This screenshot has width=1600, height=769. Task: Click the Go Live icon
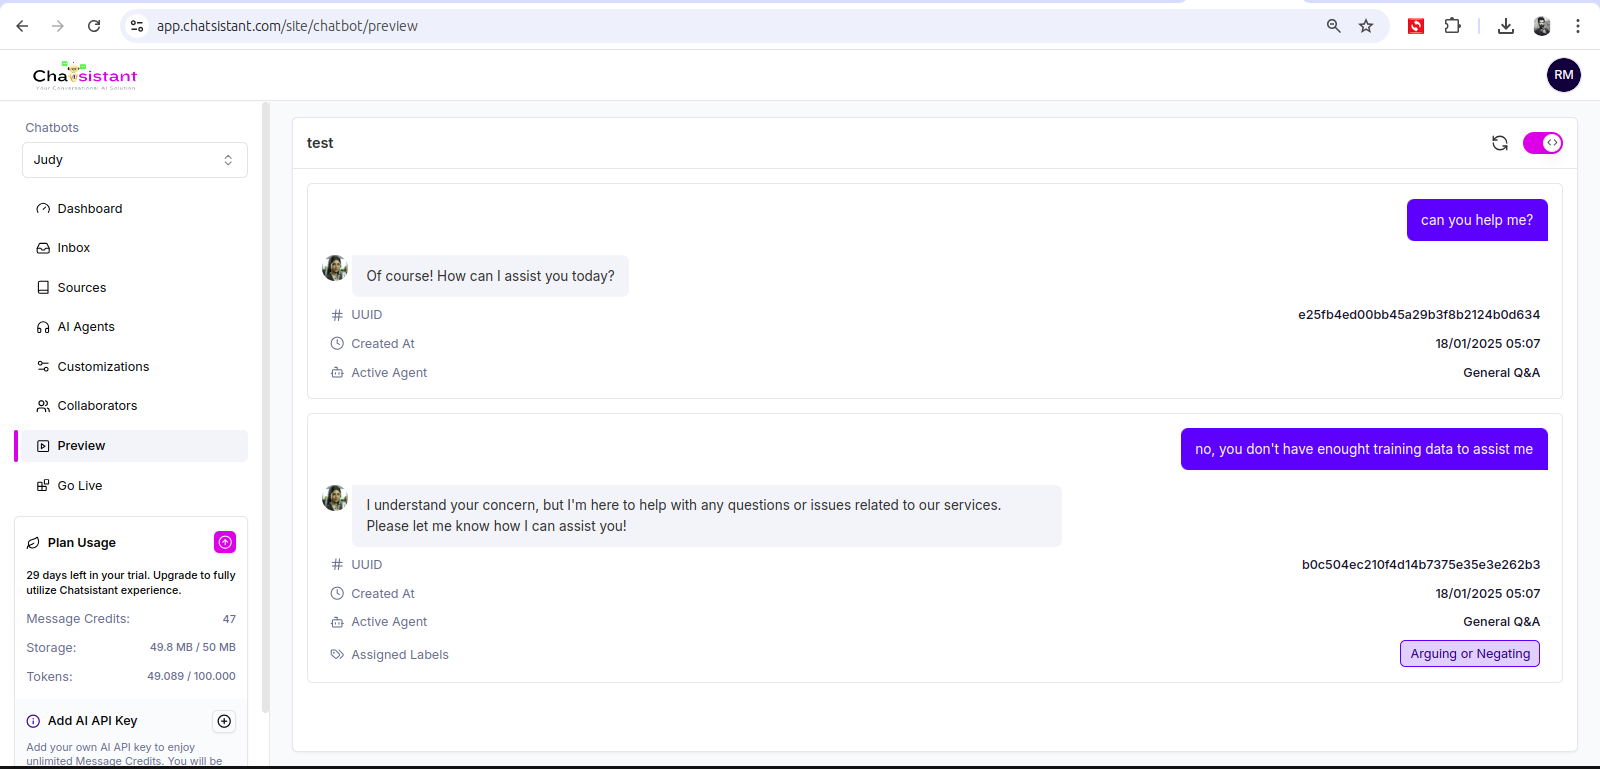[43, 486]
